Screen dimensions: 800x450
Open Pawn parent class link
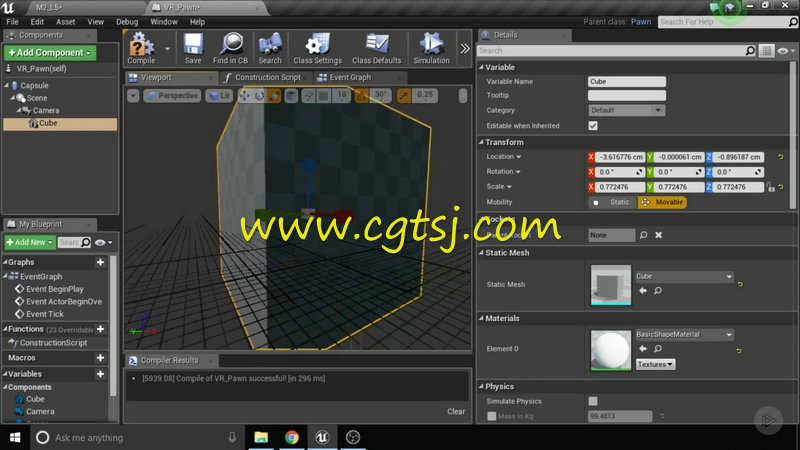click(x=641, y=22)
